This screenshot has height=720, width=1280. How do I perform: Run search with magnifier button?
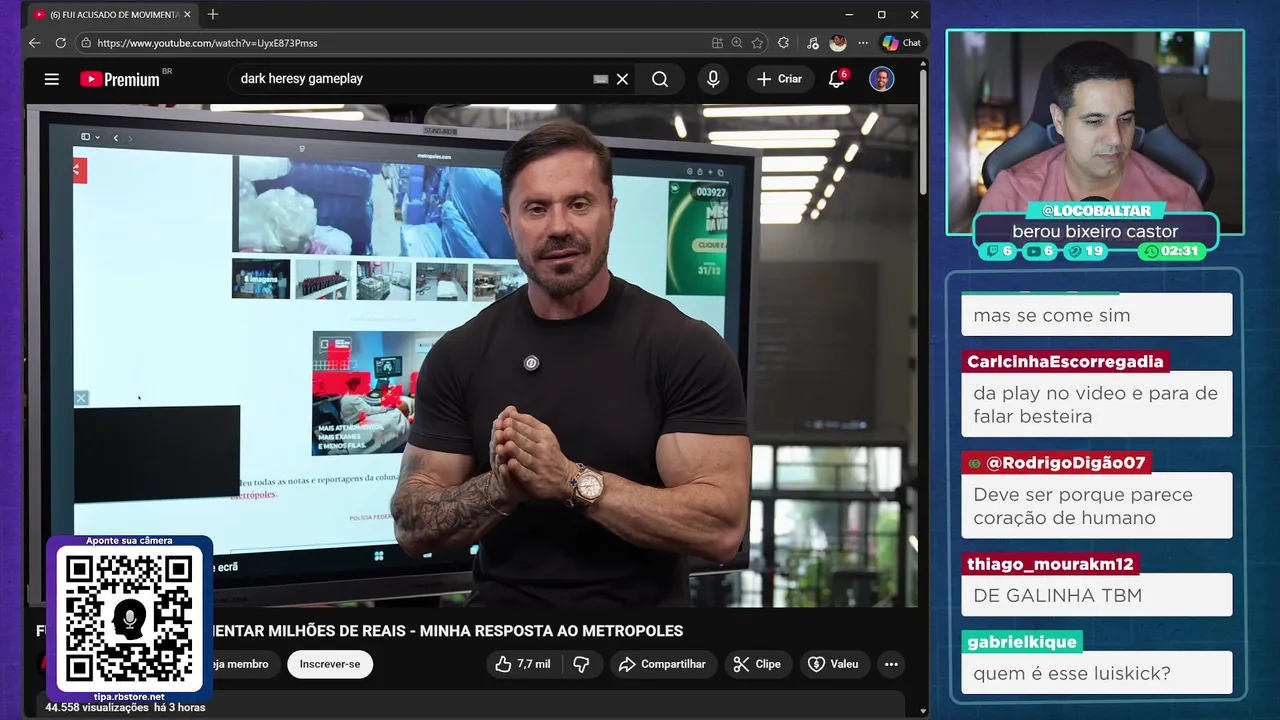660,79
